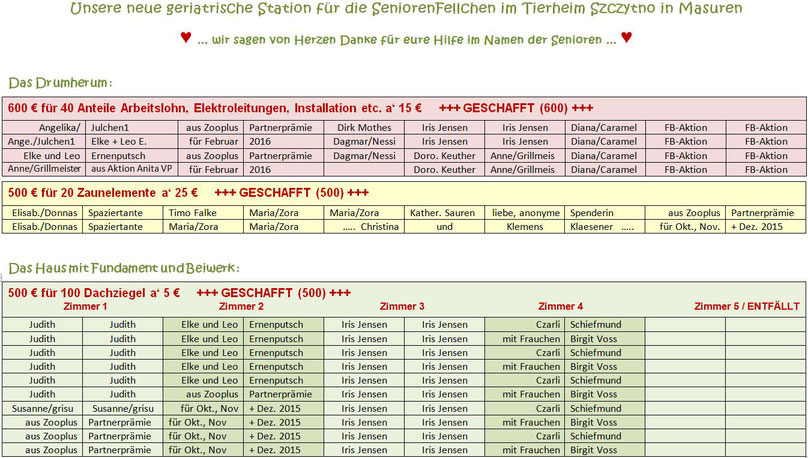This screenshot has width=808, height=458.
Task: Select the 'Dirk Mothes' cell
Action: point(364,128)
